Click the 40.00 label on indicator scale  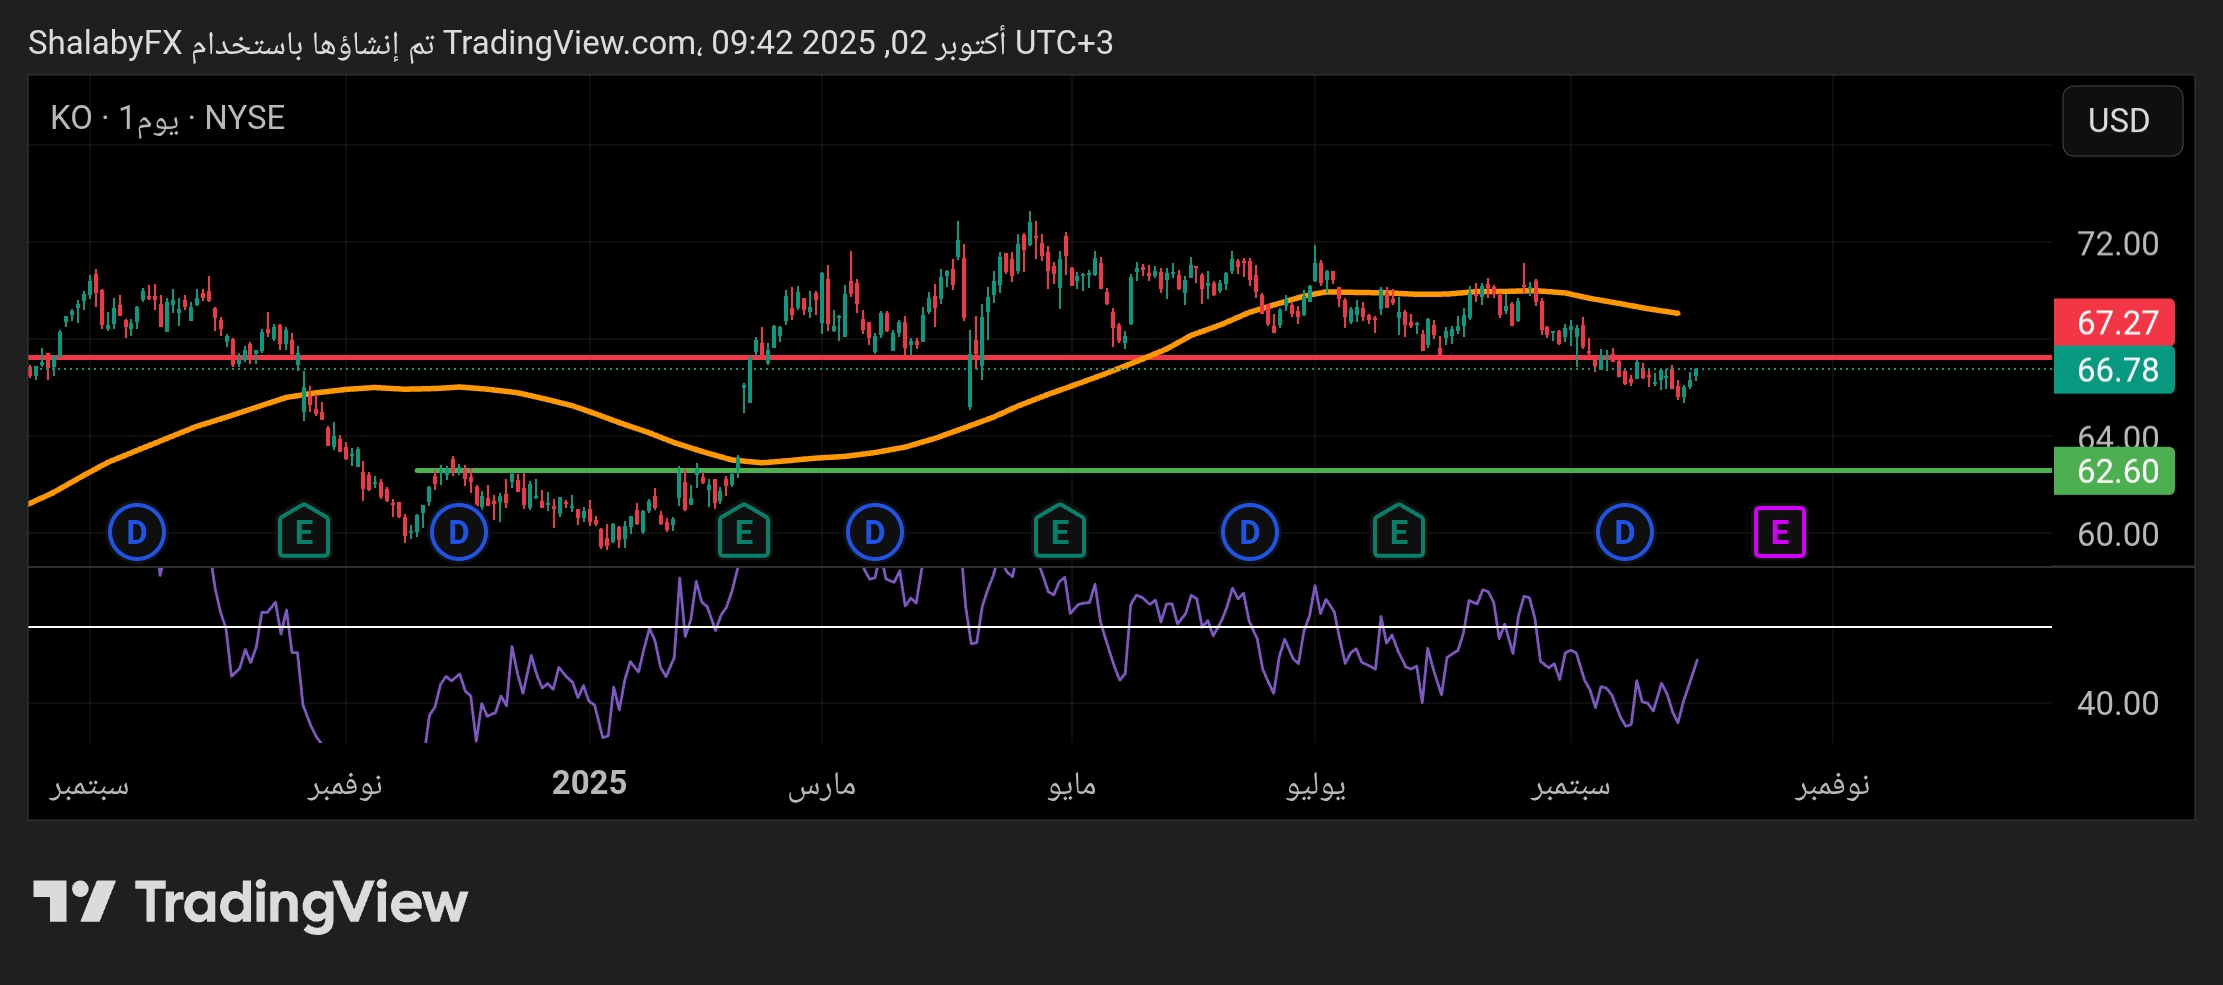pos(2117,703)
